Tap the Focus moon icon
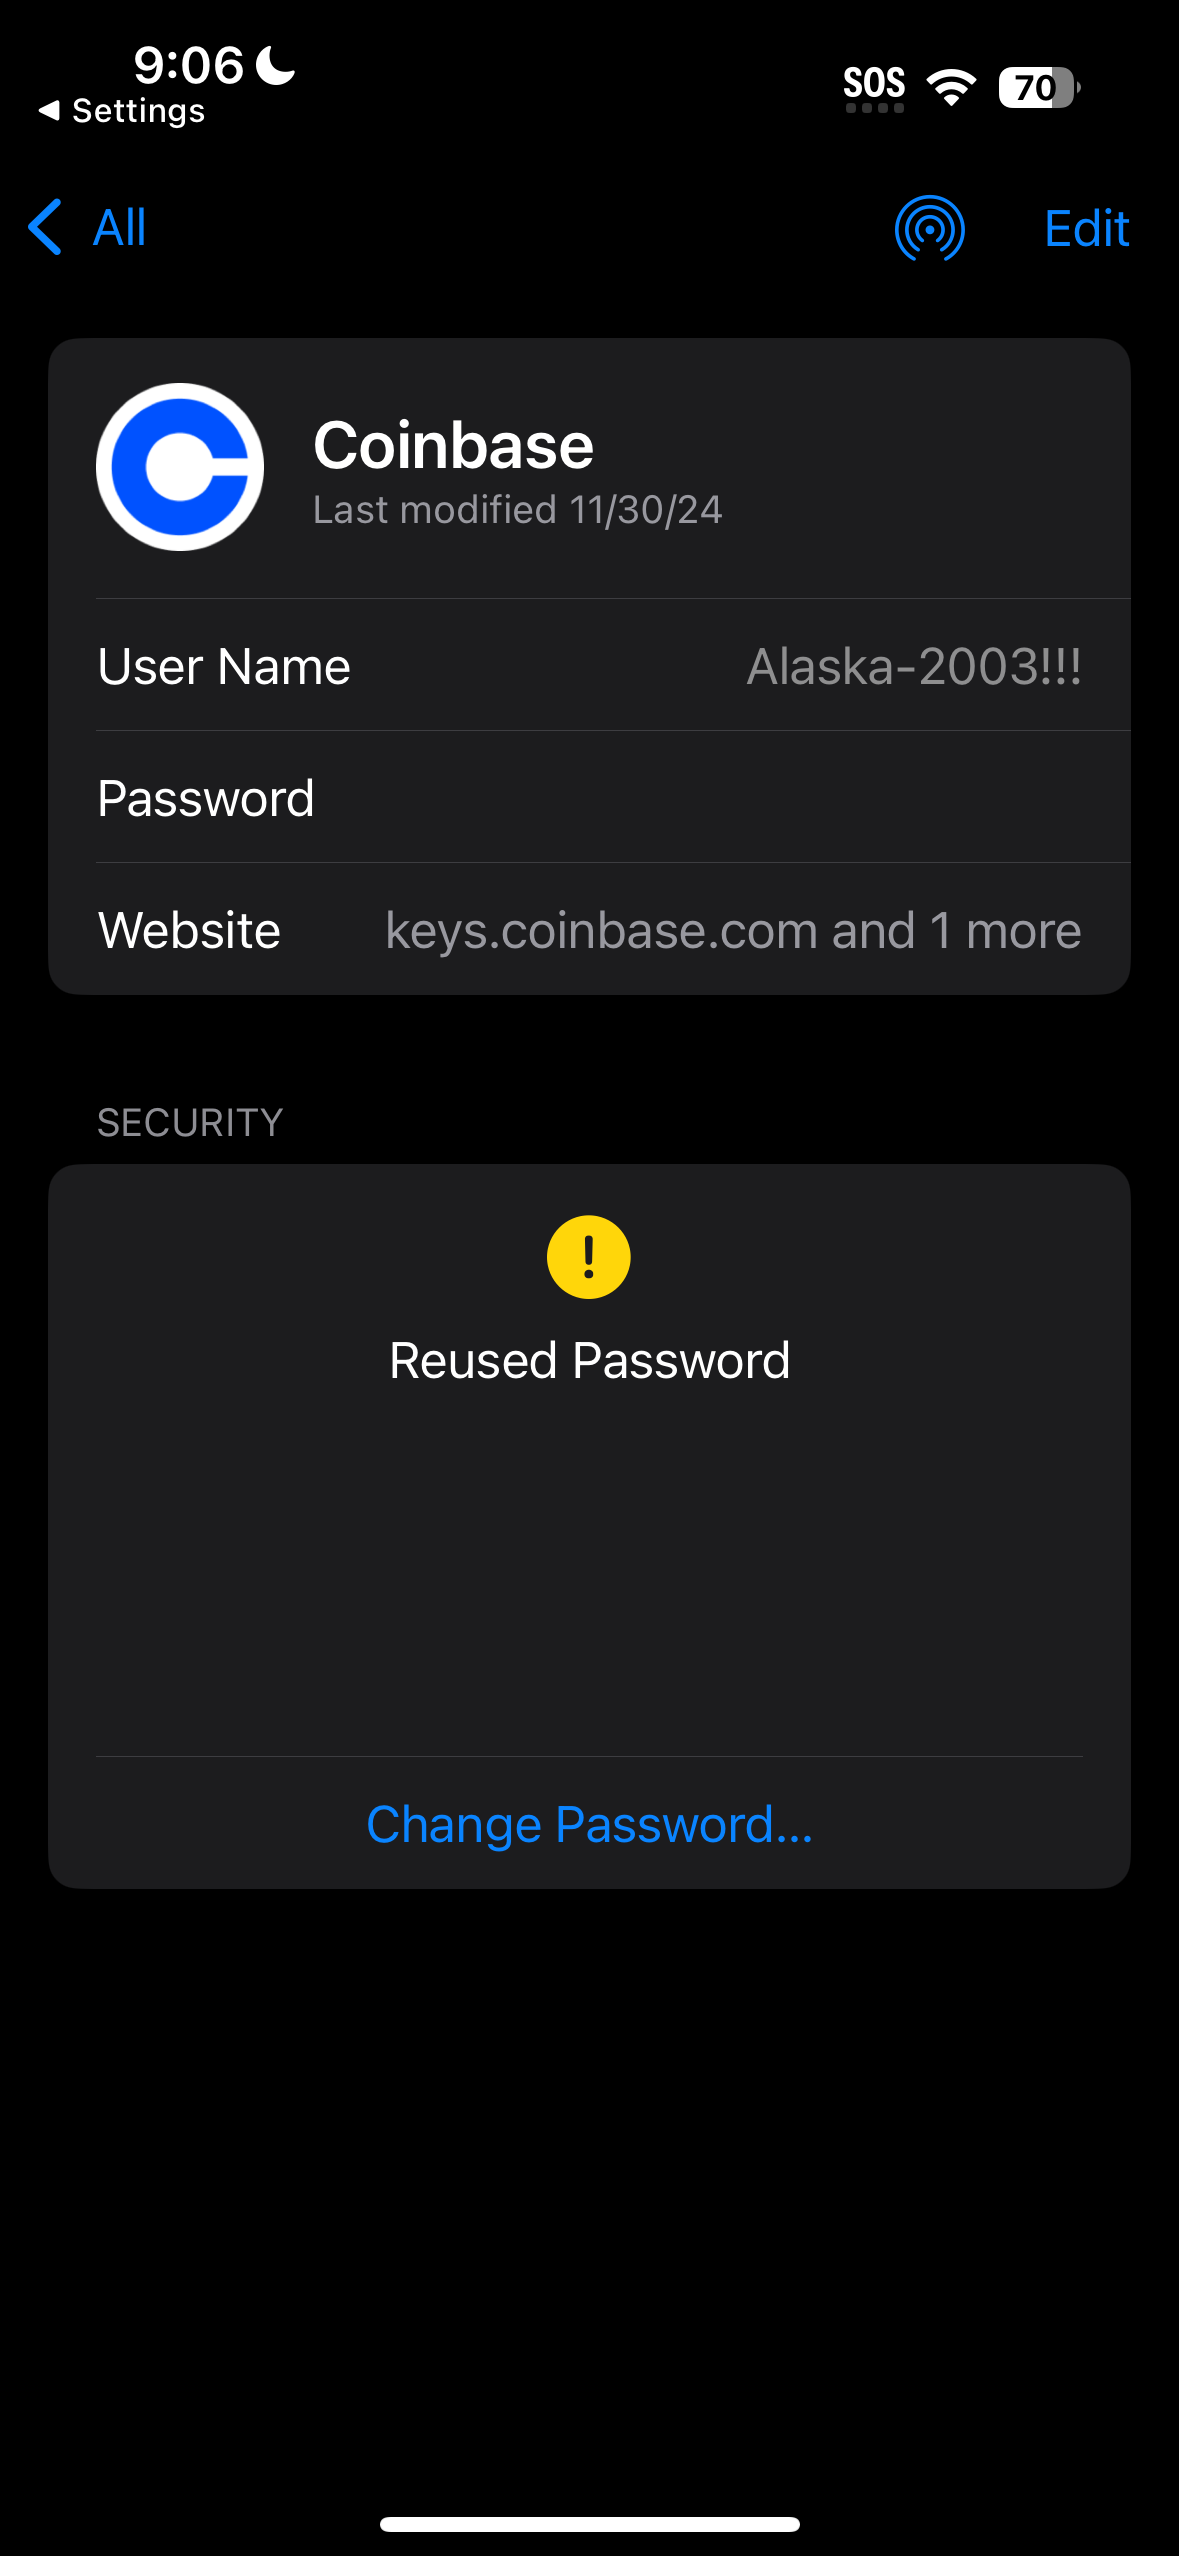Viewport: 1179px width, 2556px height. point(276,66)
